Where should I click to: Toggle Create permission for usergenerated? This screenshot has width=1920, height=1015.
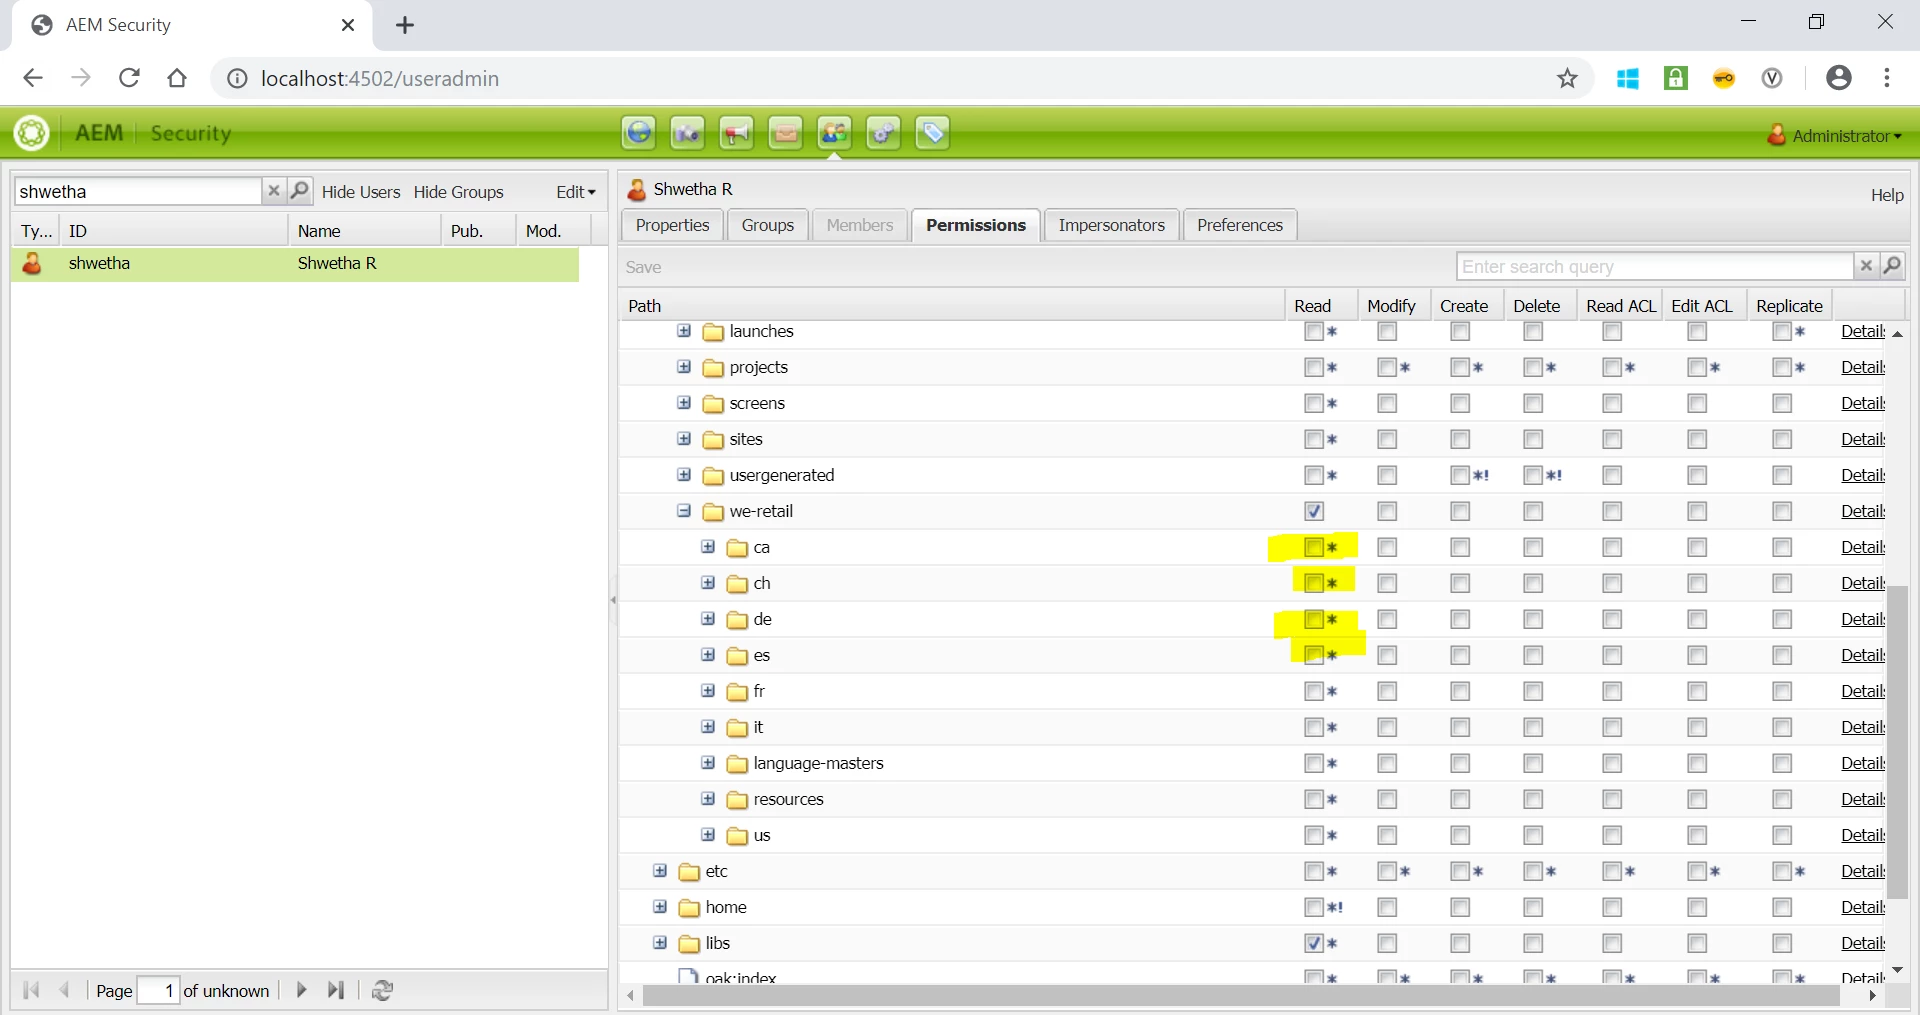pos(1460,475)
